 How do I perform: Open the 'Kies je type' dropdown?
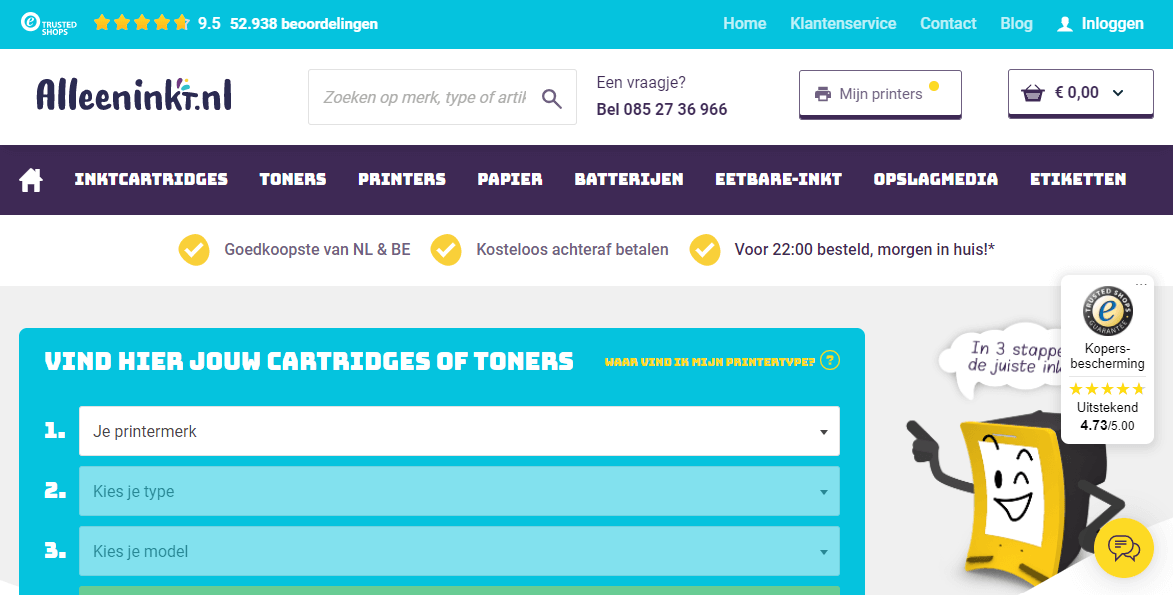tap(459, 491)
